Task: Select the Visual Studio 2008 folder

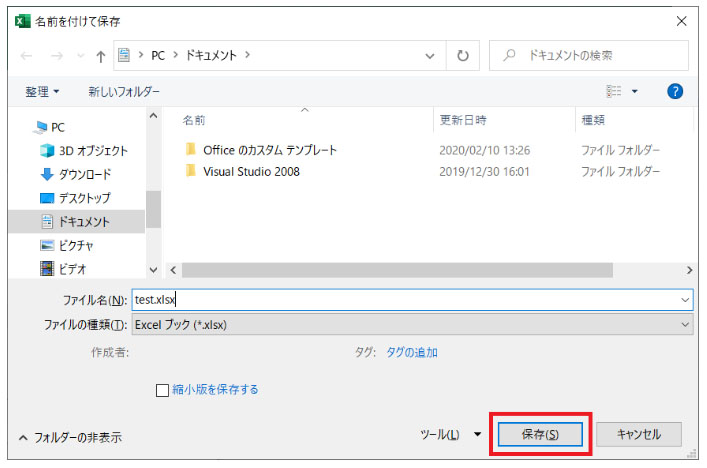Action: click(x=242, y=172)
